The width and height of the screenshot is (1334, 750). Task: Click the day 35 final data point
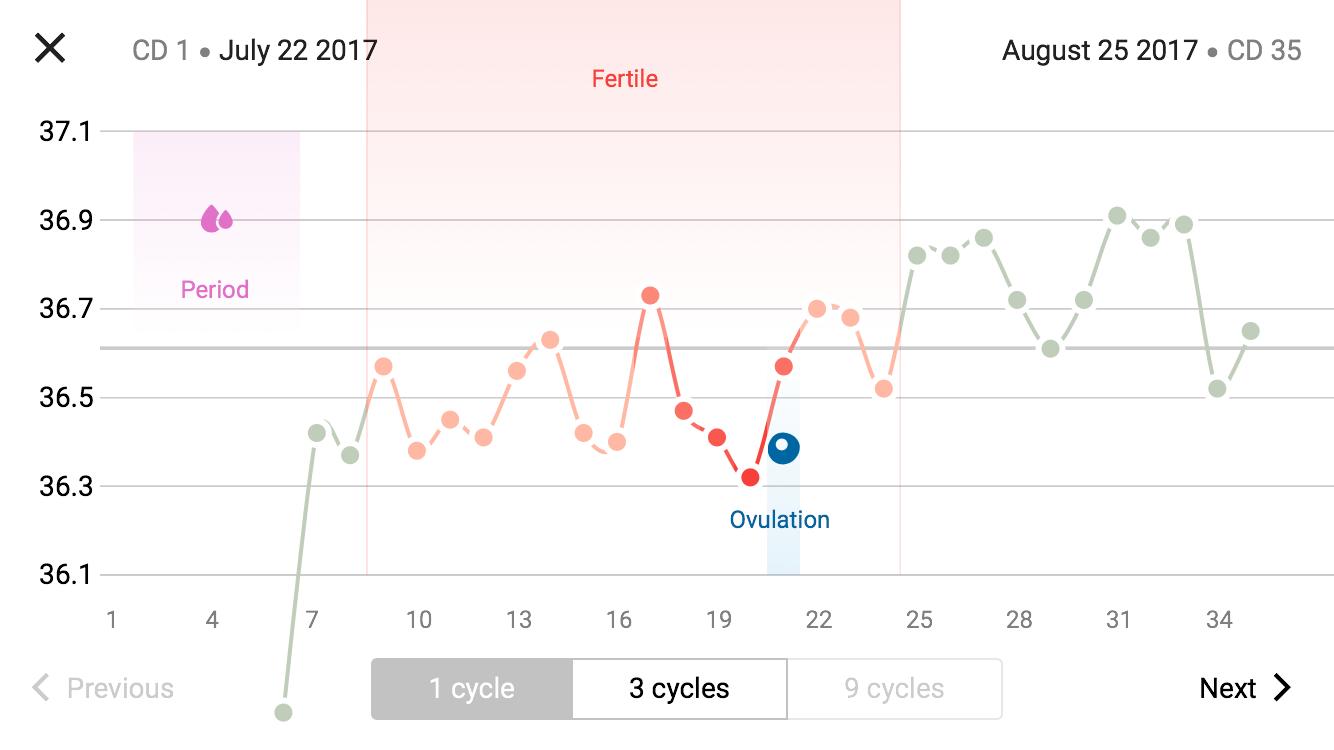1250,331
